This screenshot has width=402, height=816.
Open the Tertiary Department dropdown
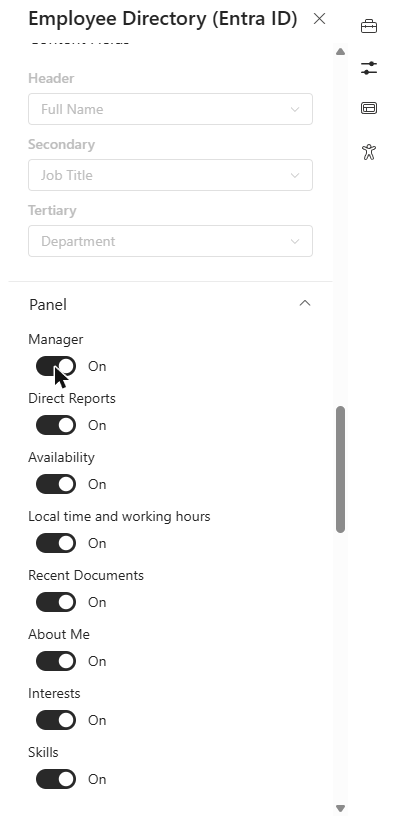170,241
